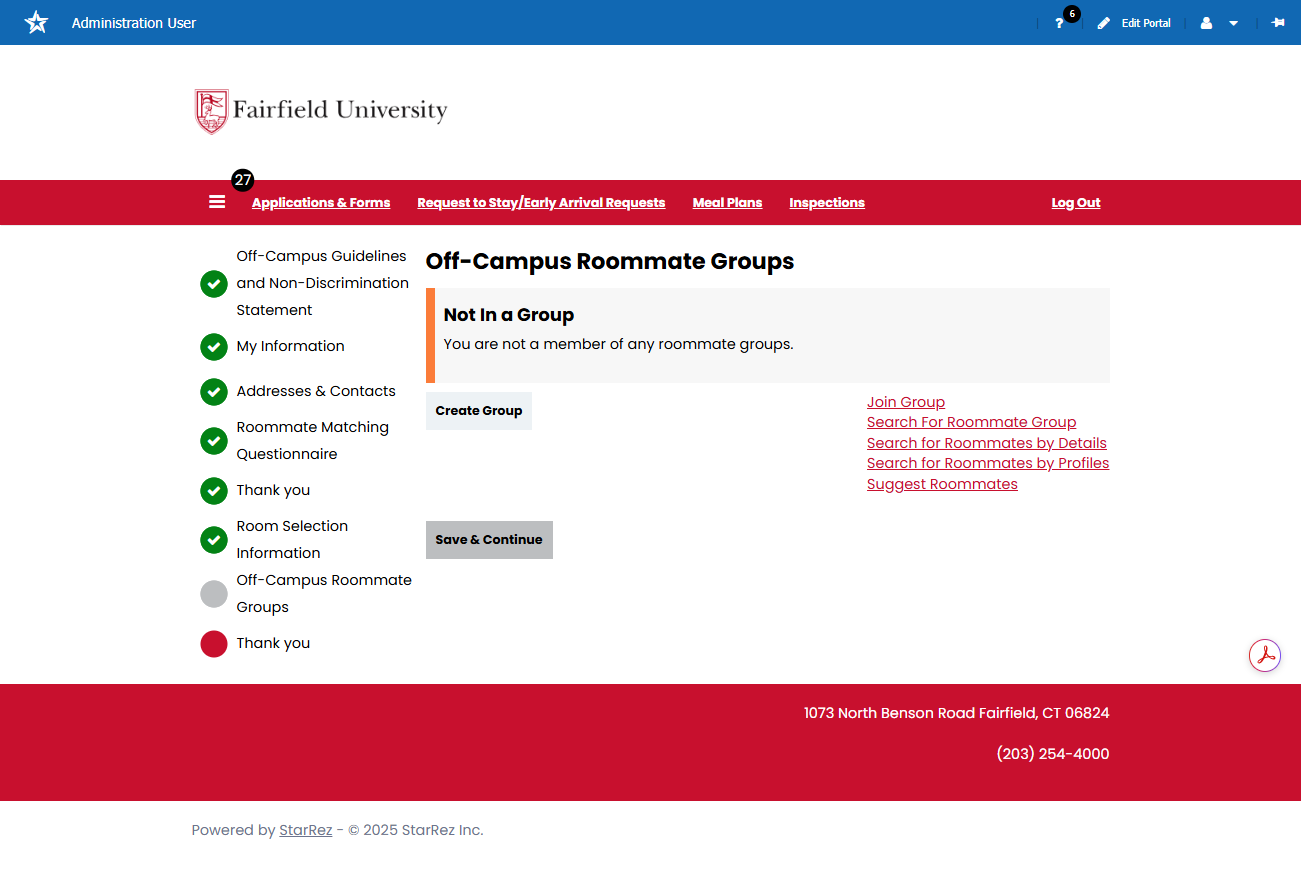Click Save & Continue button
Image resolution: width=1301 pixels, height=881 pixels.
[x=489, y=540]
